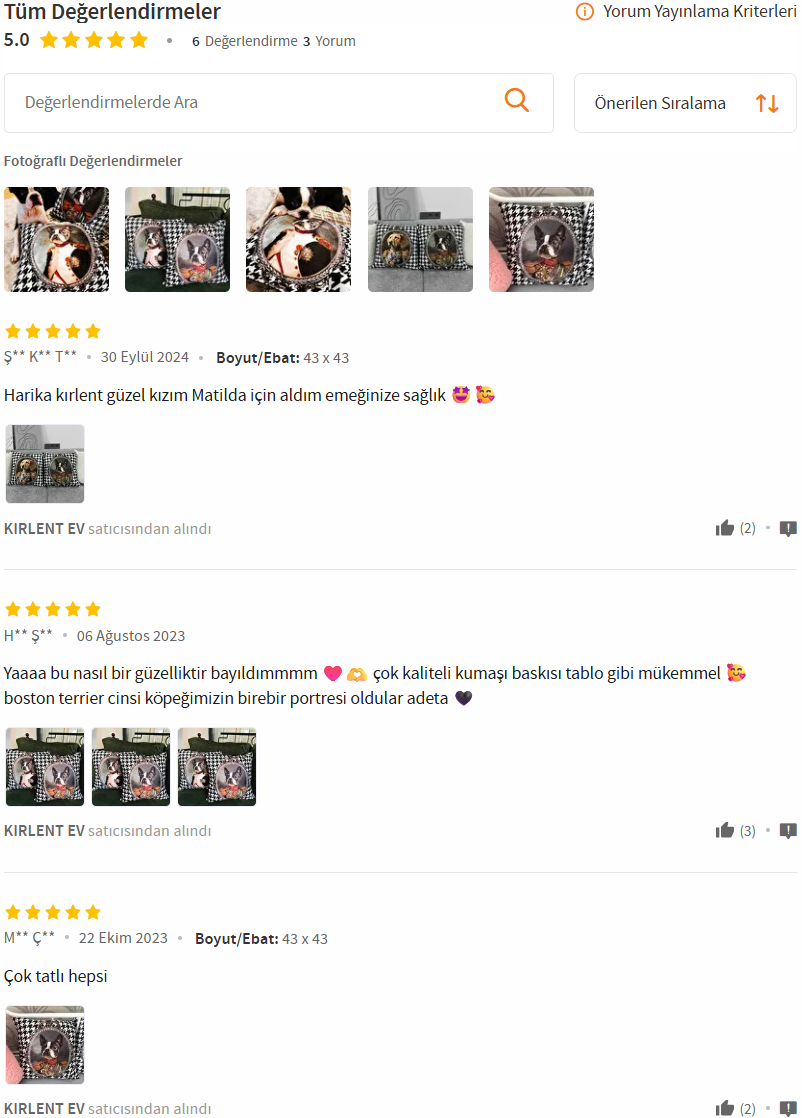Click the orange search magnifier icon

(517, 101)
